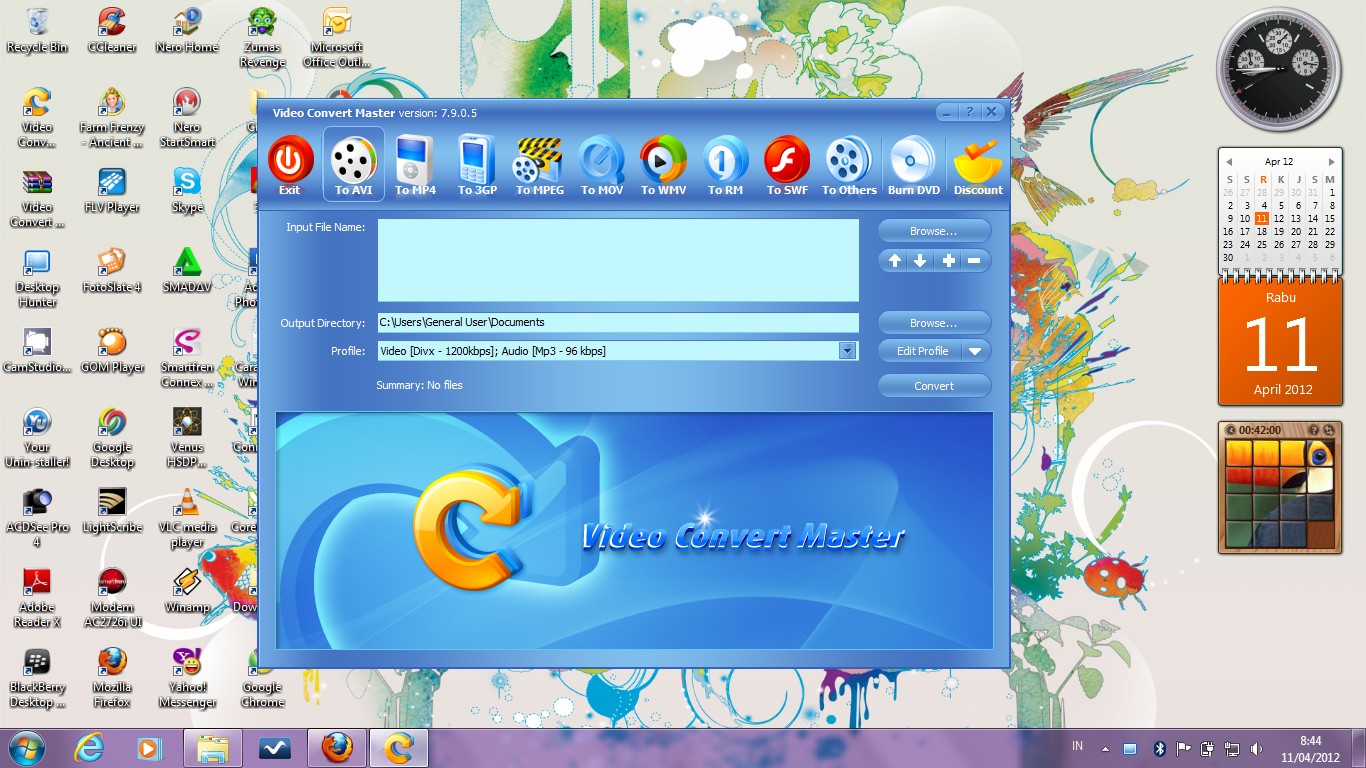Select the To RM conversion format
The width and height of the screenshot is (1366, 768).
point(724,165)
